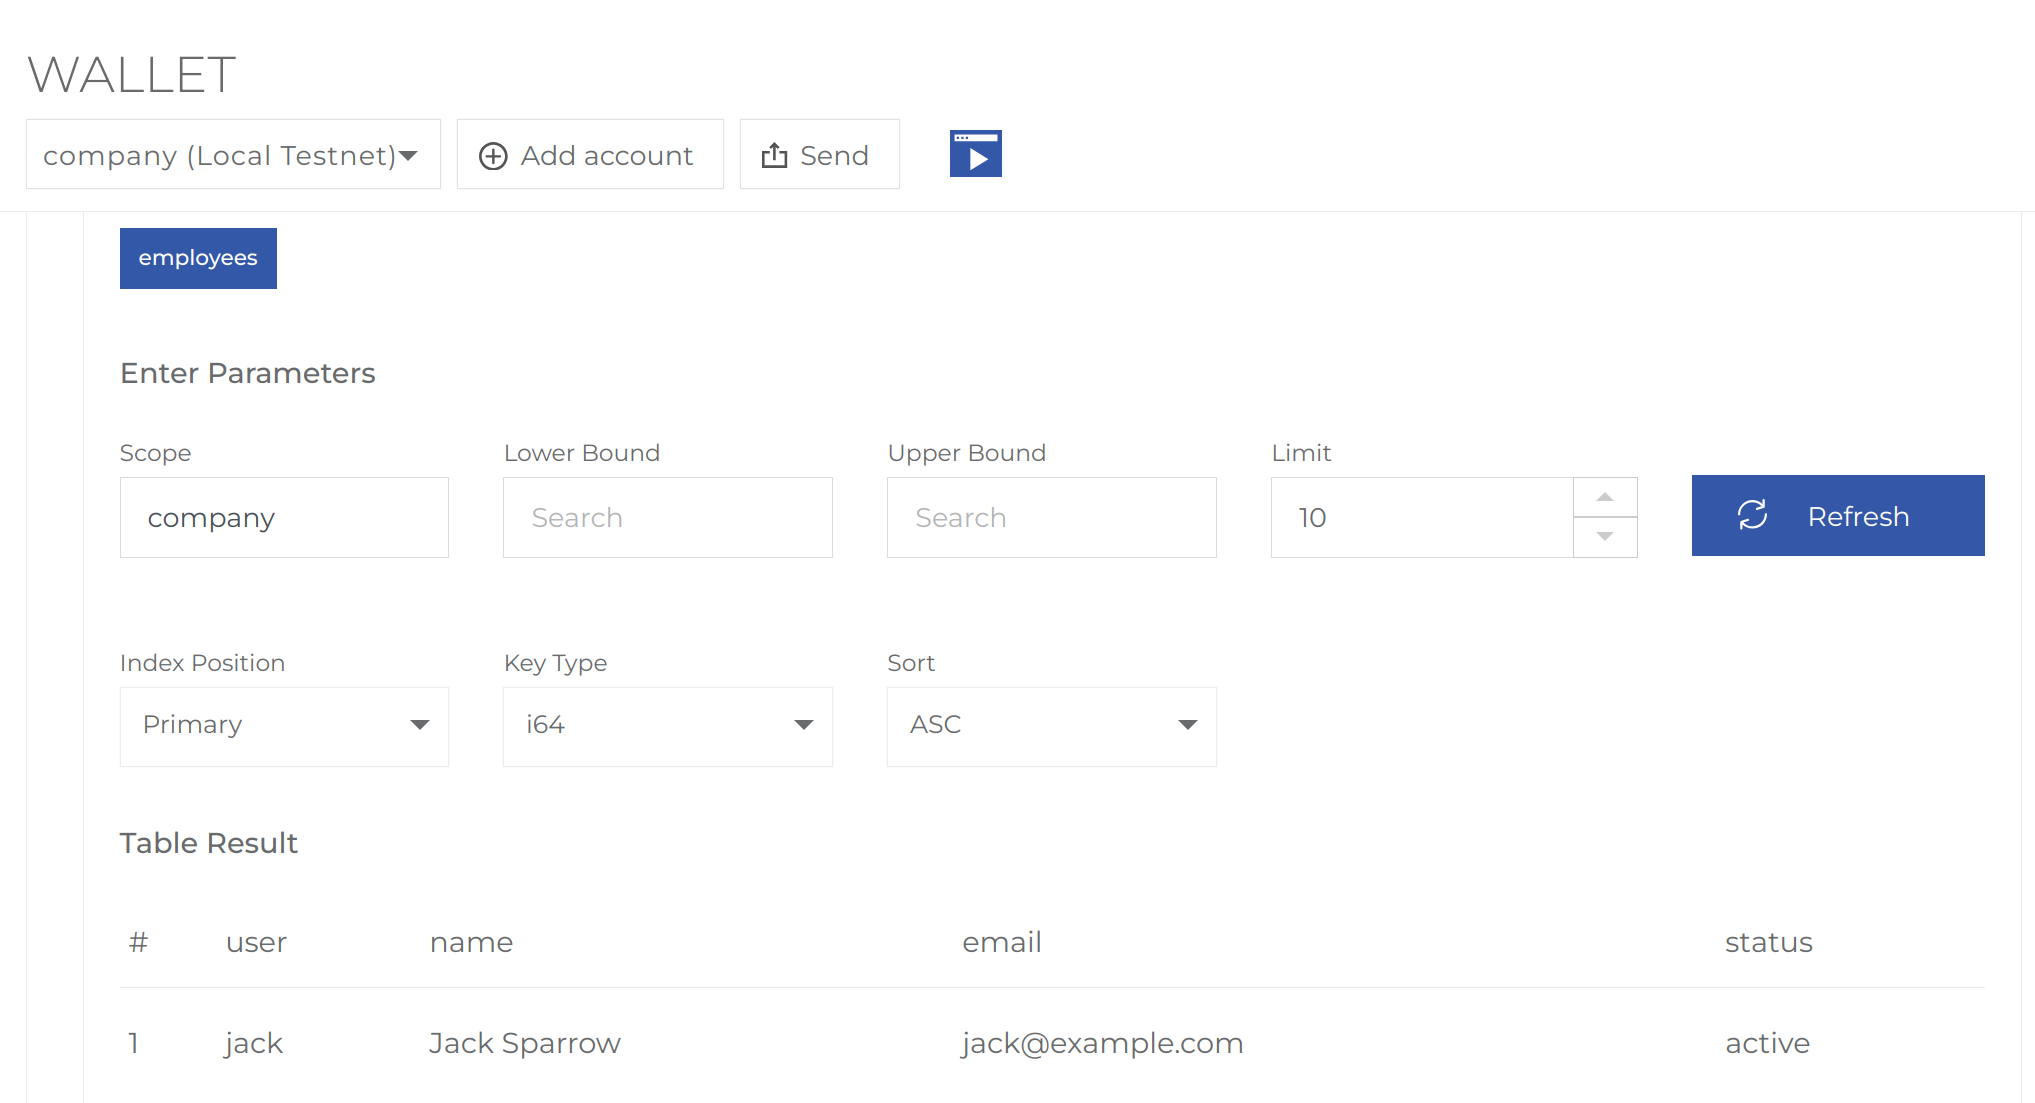
Task: Click the blue Play/Run button icon
Action: point(975,153)
